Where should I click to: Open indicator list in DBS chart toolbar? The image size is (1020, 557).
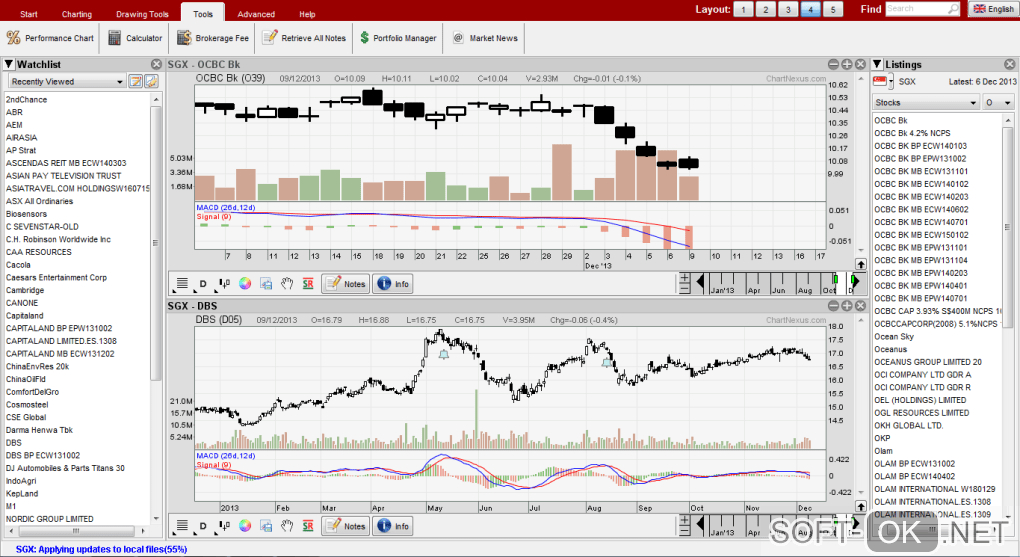182,526
